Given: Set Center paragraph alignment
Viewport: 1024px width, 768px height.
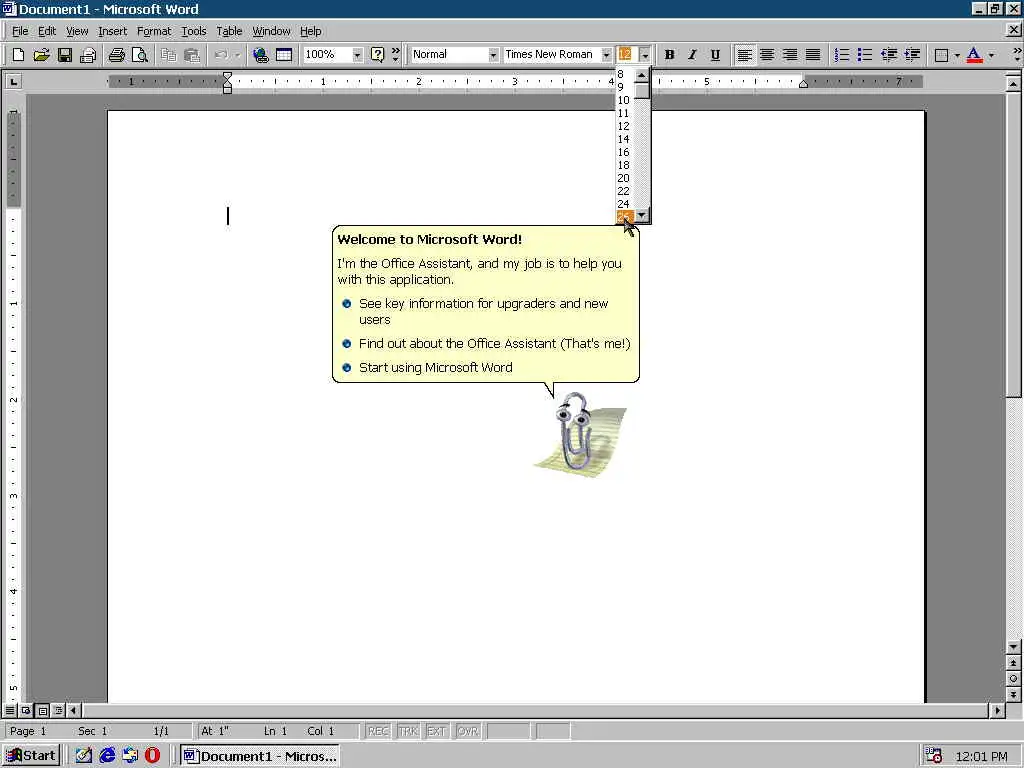Looking at the screenshot, I should tap(767, 55).
